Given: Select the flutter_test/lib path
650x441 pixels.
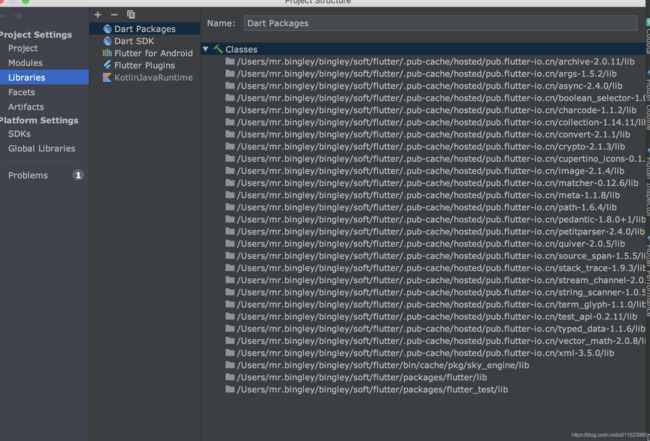Looking at the screenshot, I should point(372,390).
